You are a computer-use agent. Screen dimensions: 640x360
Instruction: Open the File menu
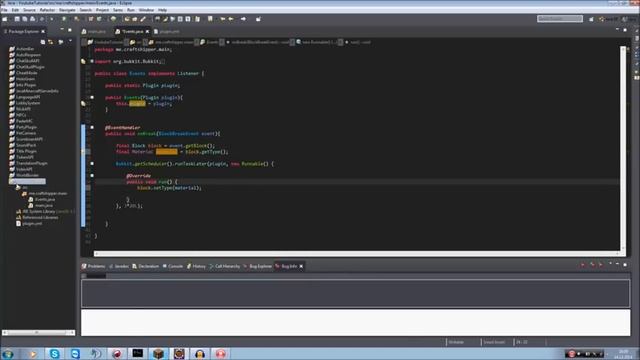point(4,10)
